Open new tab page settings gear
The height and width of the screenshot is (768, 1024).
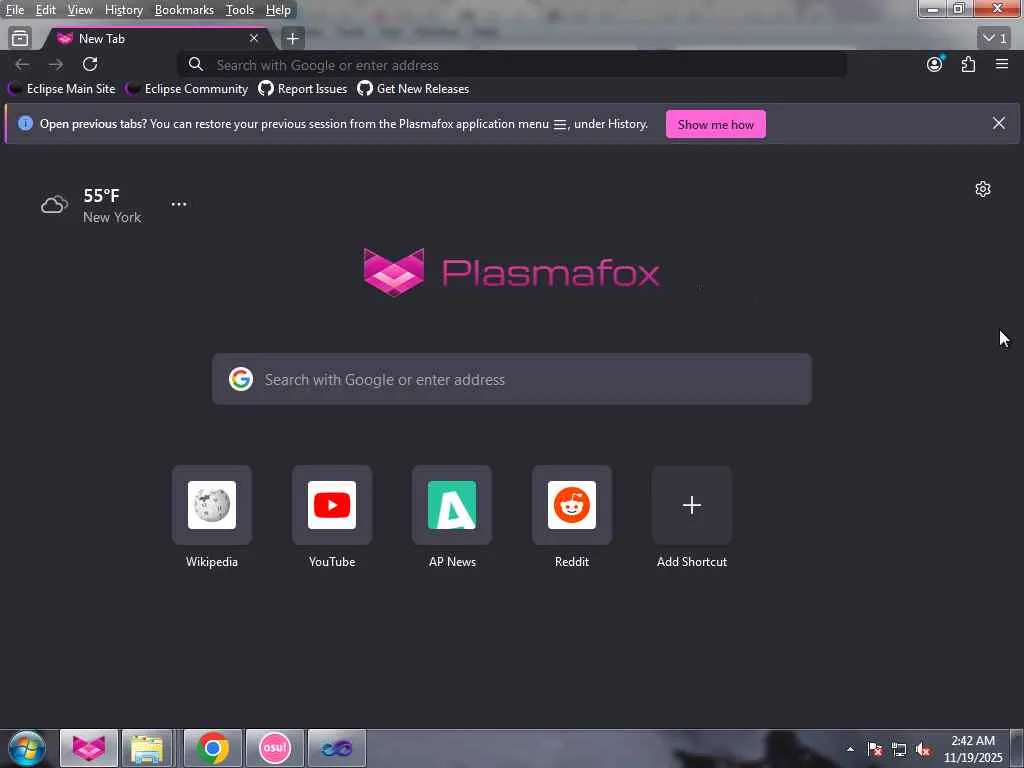coord(983,189)
